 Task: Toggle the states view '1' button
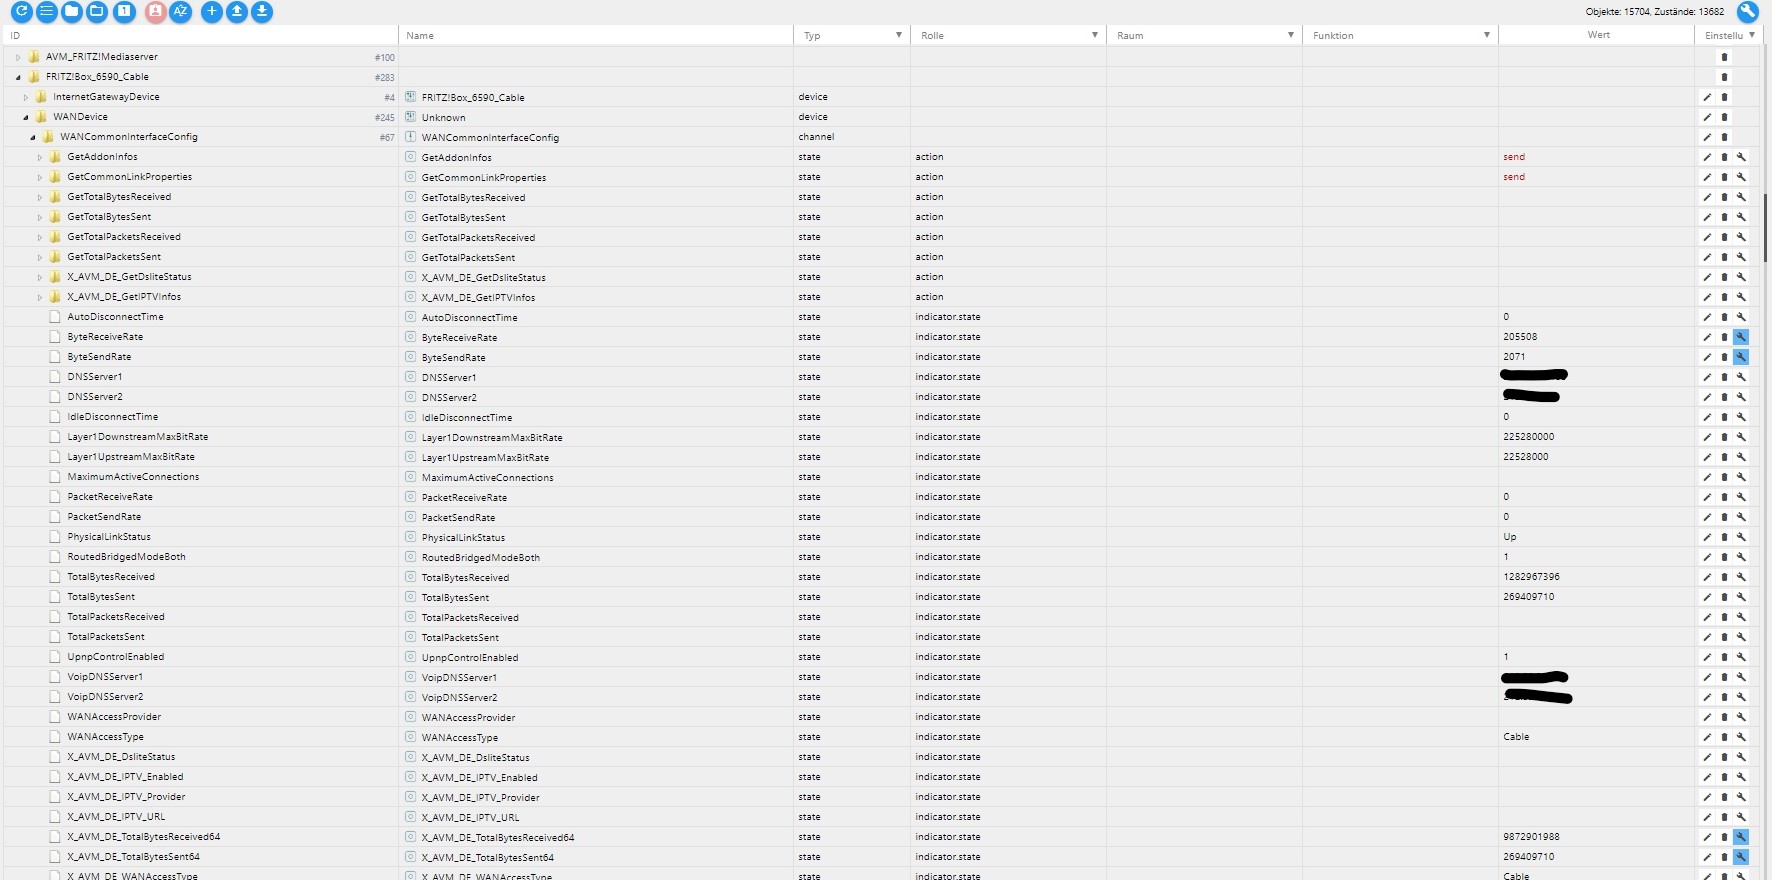[x=124, y=12]
